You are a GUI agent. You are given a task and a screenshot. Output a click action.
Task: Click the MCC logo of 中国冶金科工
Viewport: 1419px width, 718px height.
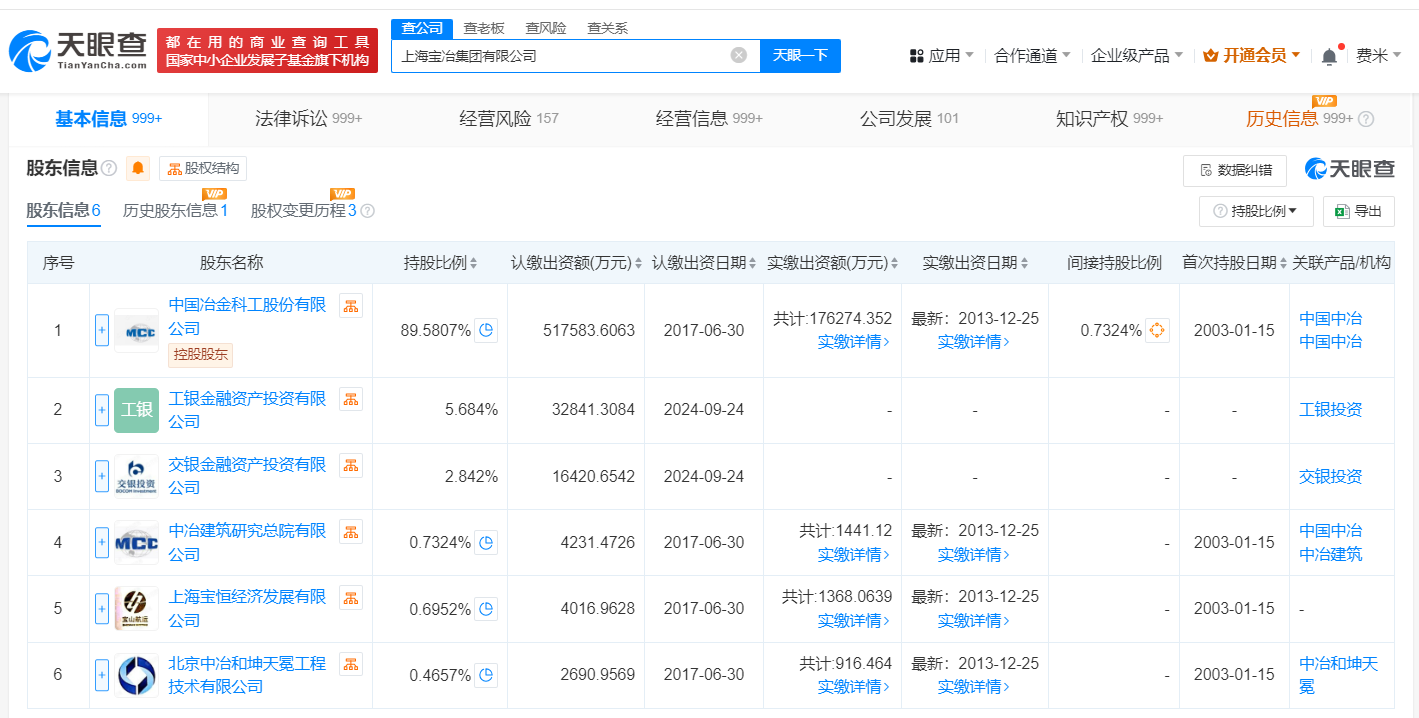(136, 330)
